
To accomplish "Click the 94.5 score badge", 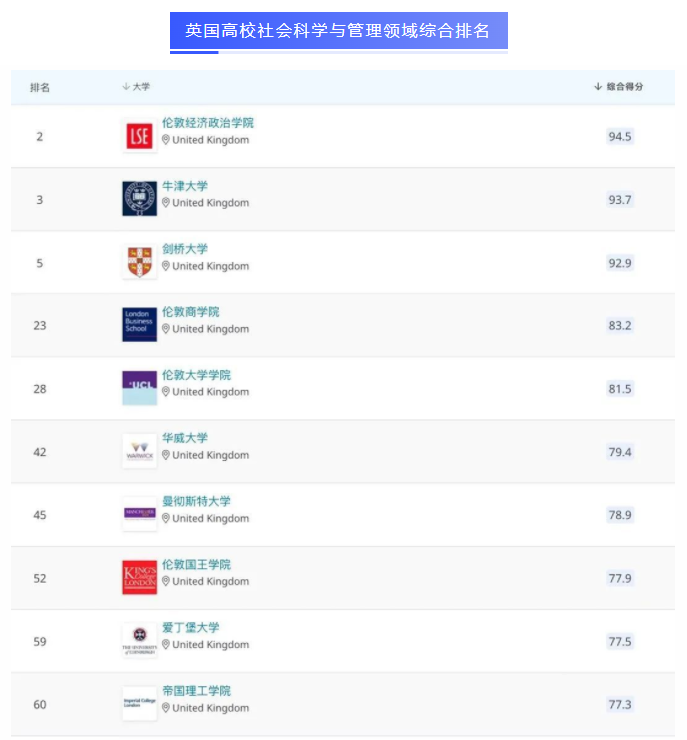I will (x=620, y=136).
